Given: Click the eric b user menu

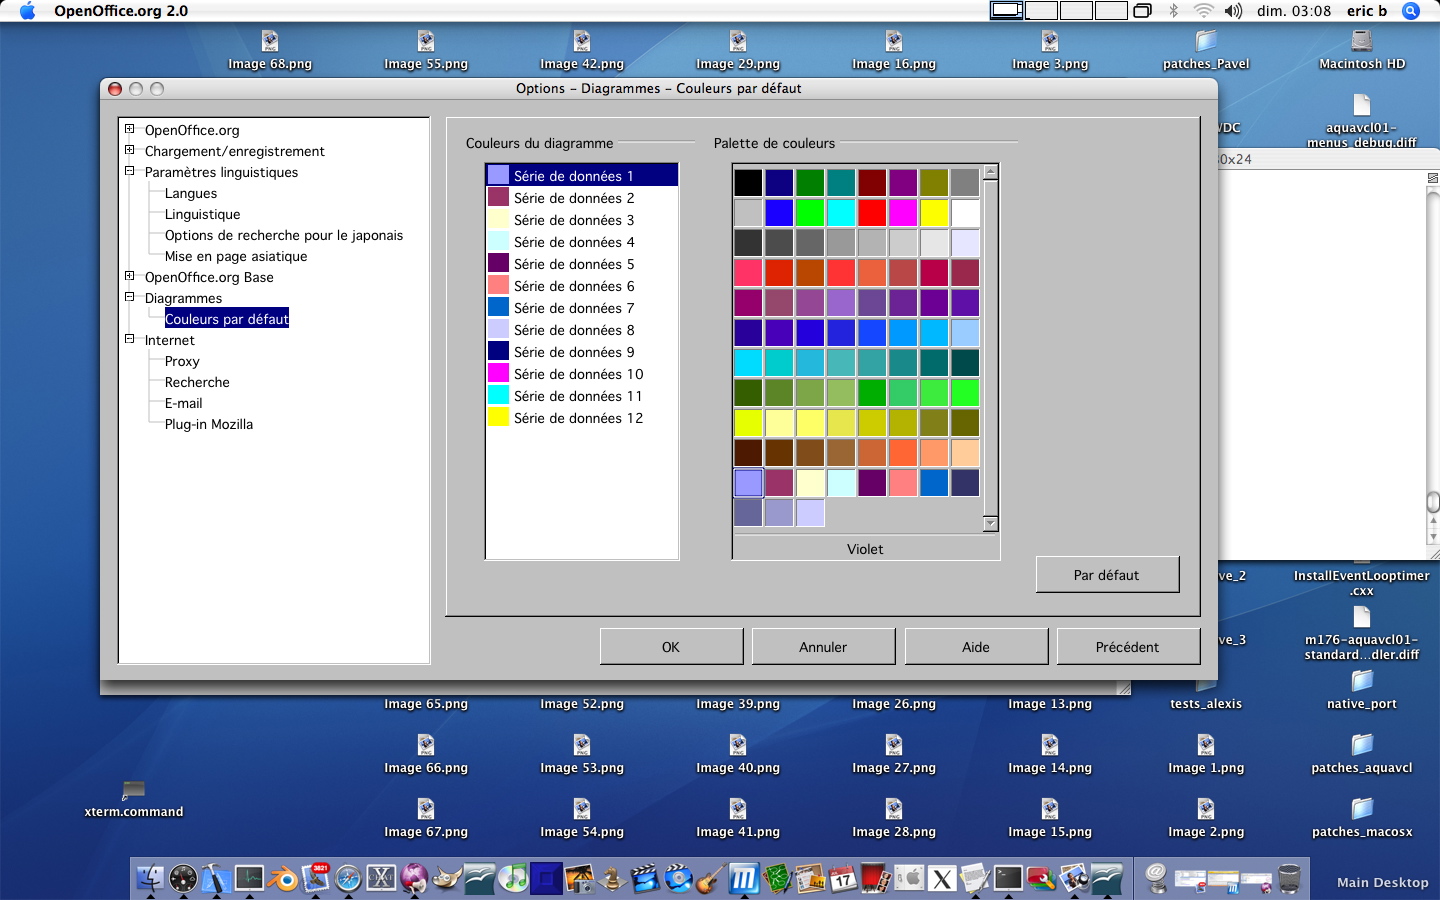Looking at the screenshot, I should pyautogui.click(x=1367, y=11).
